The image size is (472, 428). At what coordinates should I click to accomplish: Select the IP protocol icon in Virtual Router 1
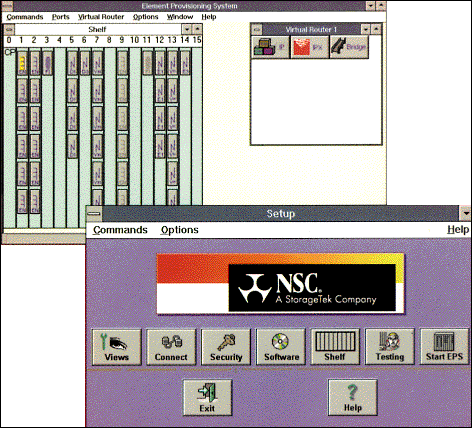tap(270, 47)
